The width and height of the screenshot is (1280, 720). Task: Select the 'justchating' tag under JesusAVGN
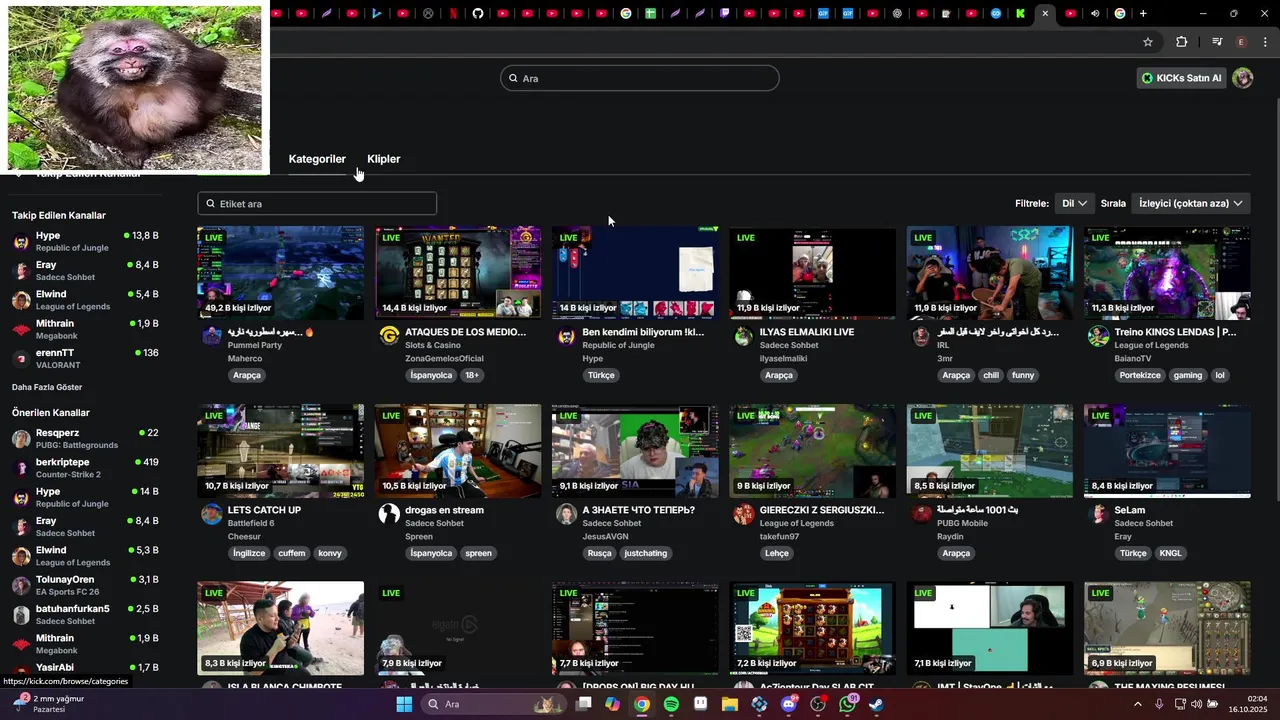(645, 553)
